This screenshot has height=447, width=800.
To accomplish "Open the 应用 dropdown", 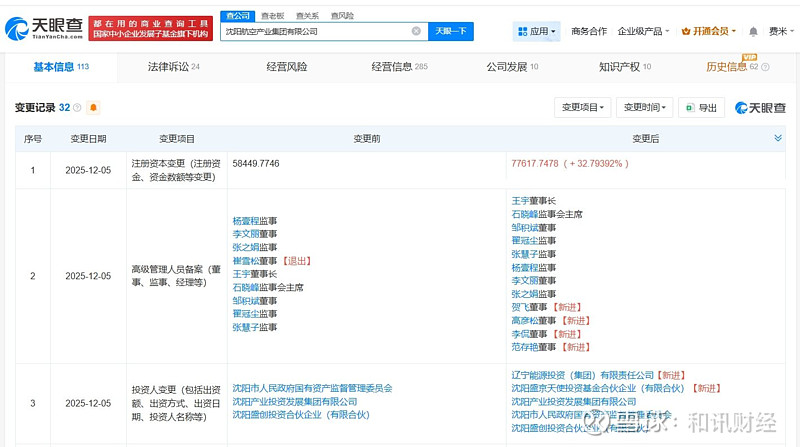I will pos(537,32).
